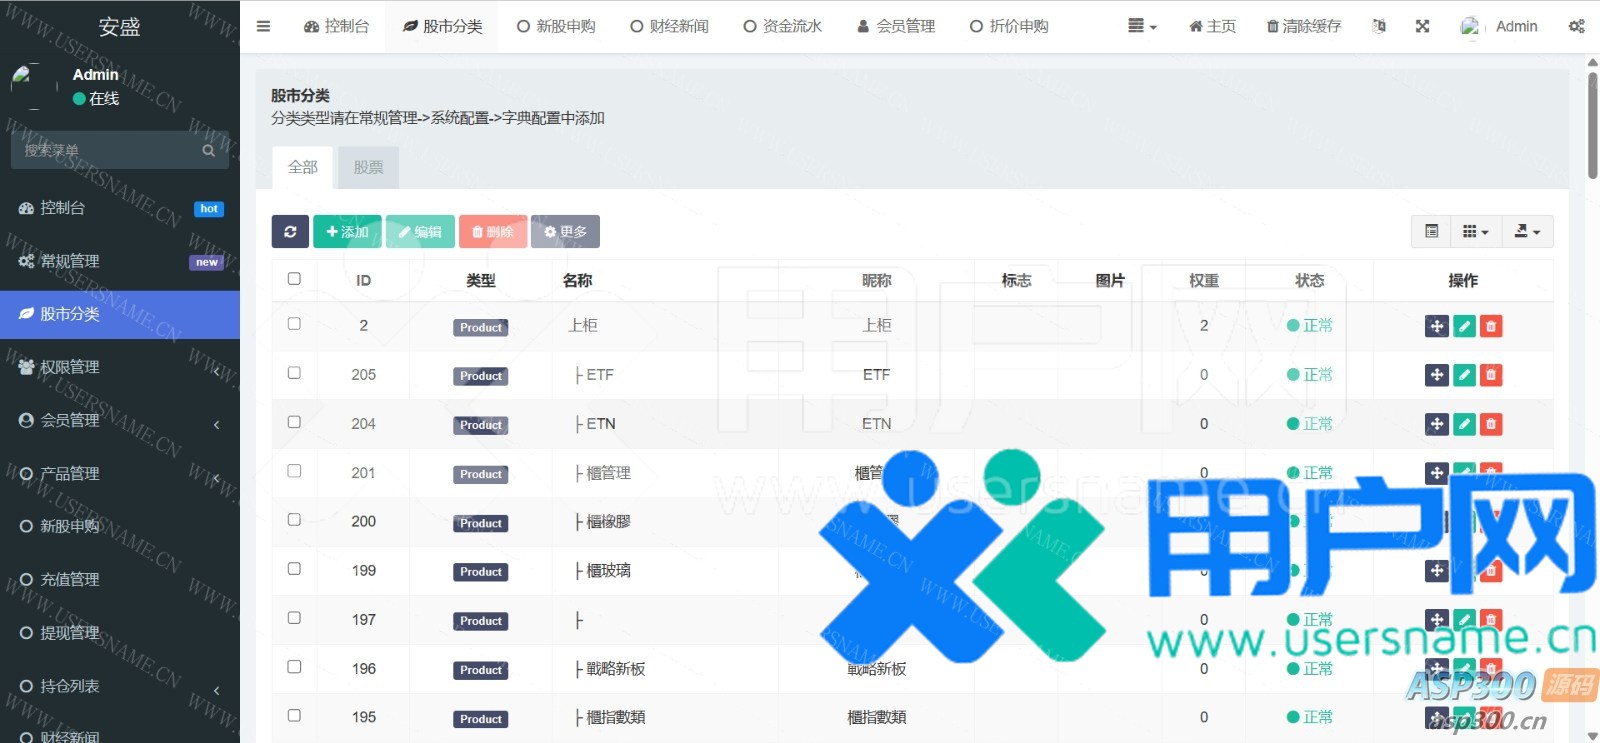Click the red delete icon for row ID 2
1600x743 pixels.
[x=1491, y=326]
